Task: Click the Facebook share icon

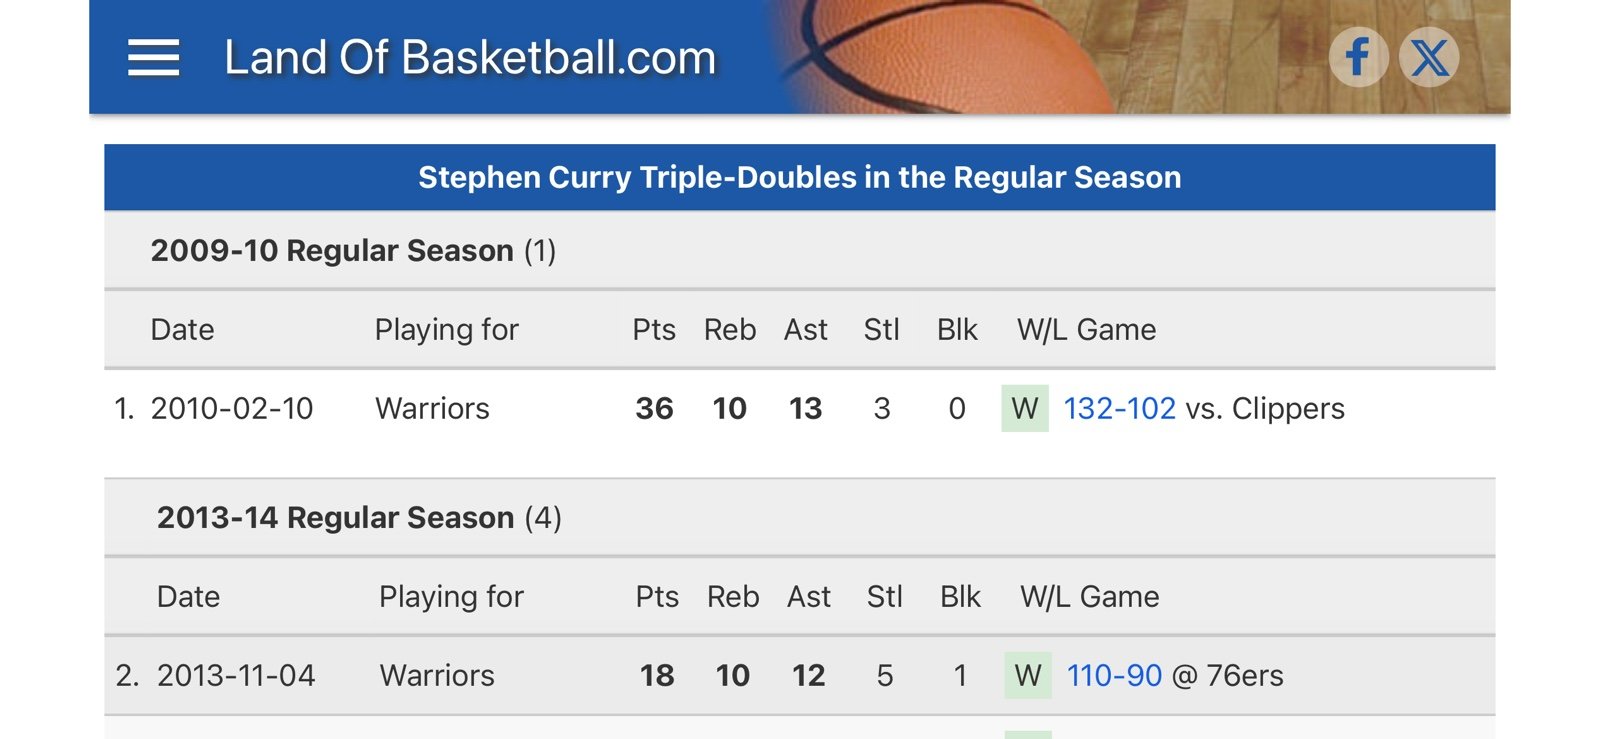Action: [x=1358, y=57]
